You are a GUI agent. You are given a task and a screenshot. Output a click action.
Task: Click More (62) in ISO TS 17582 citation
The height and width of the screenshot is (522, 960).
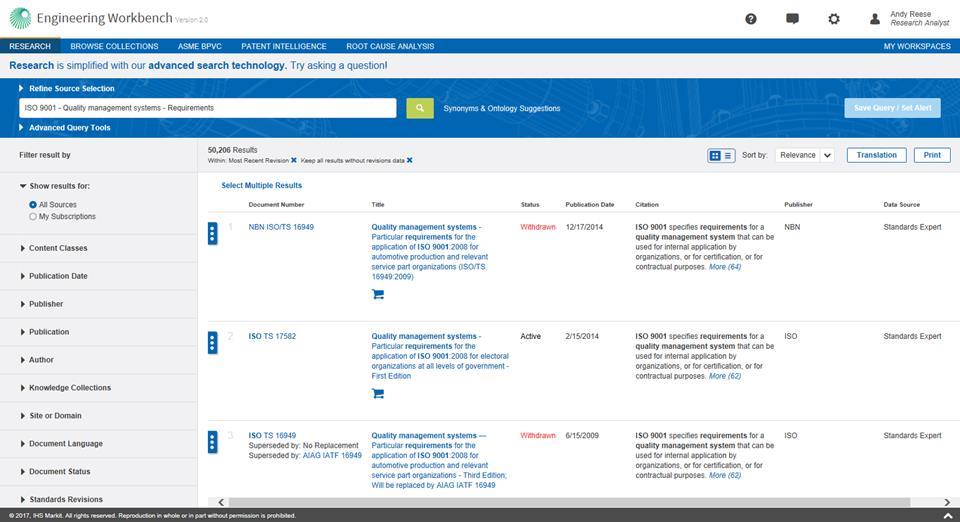[724, 376]
